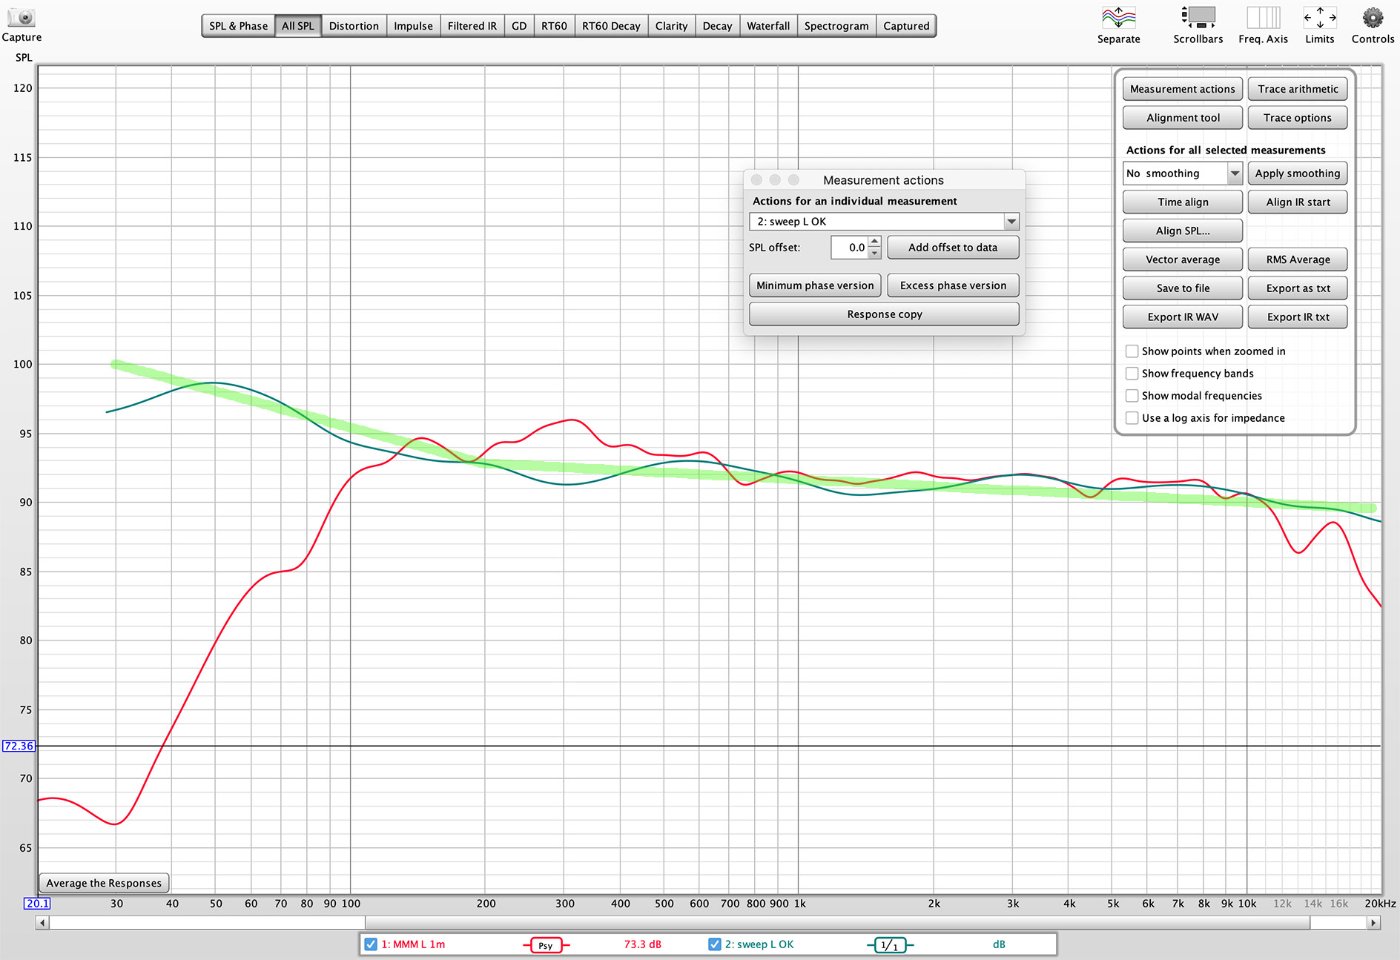The image size is (1400, 960).
Task: Increase SPL offset with stepper up arrow
Action: click(875, 242)
